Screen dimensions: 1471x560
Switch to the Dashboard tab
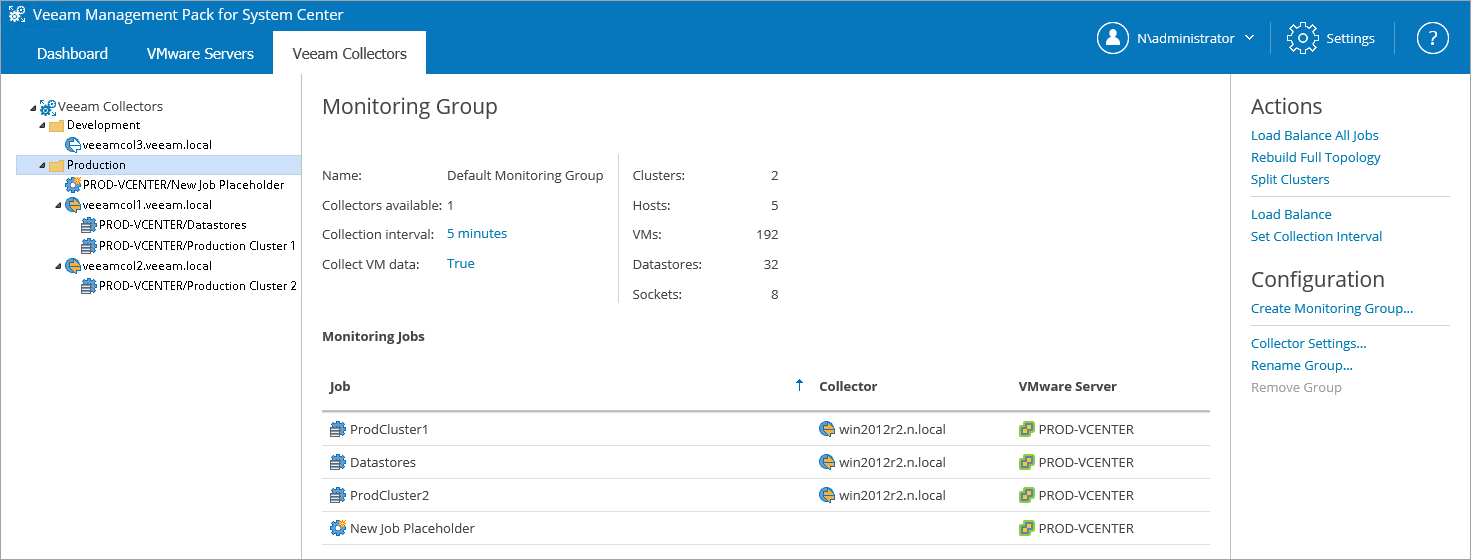point(72,53)
